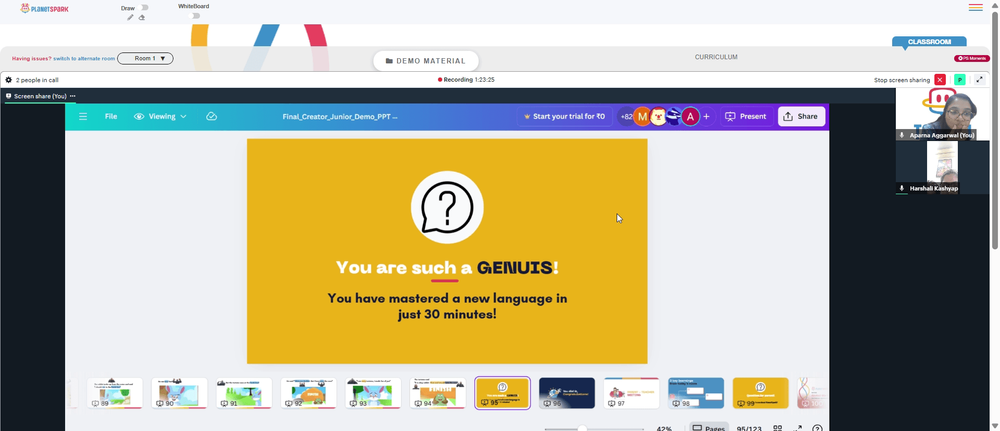
Task: Adjust the Canva zoom slider handle
Action: [x=582, y=429]
